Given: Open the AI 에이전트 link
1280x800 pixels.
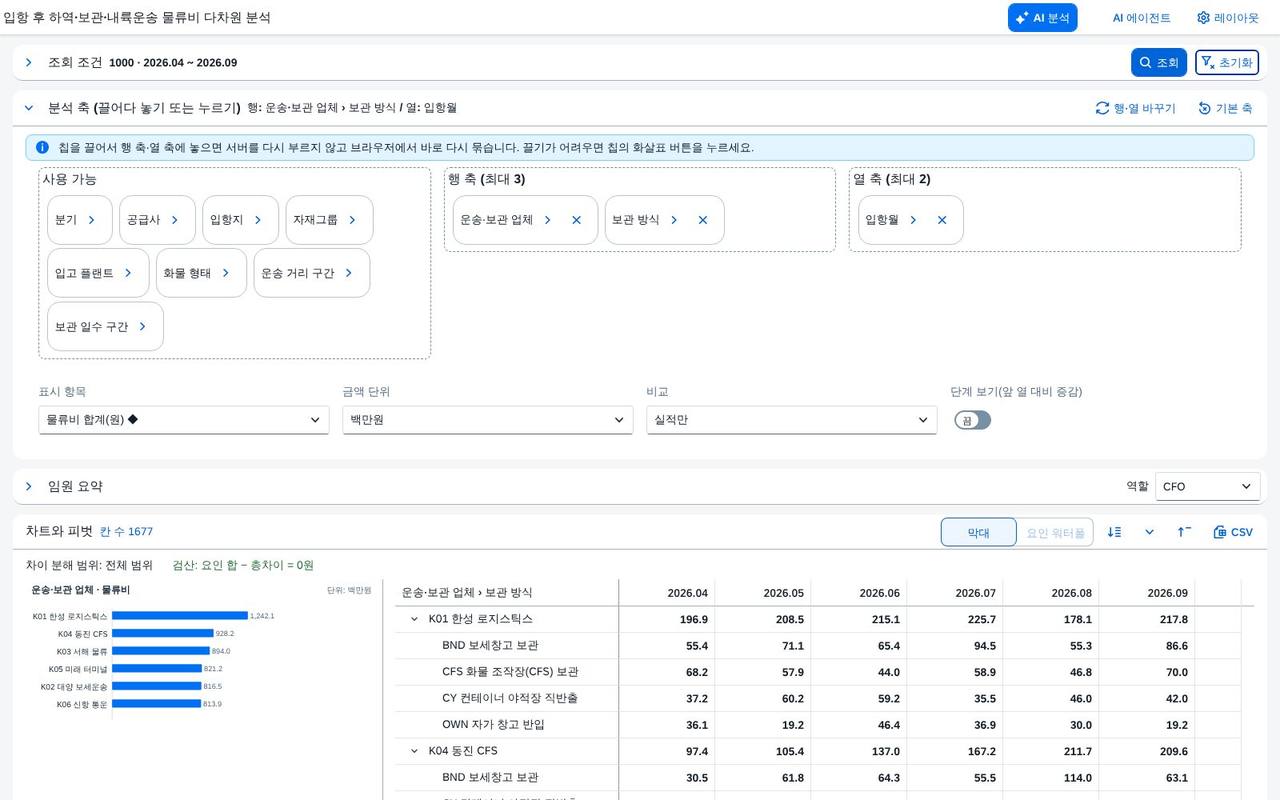Looking at the screenshot, I should coord(1141,18).
